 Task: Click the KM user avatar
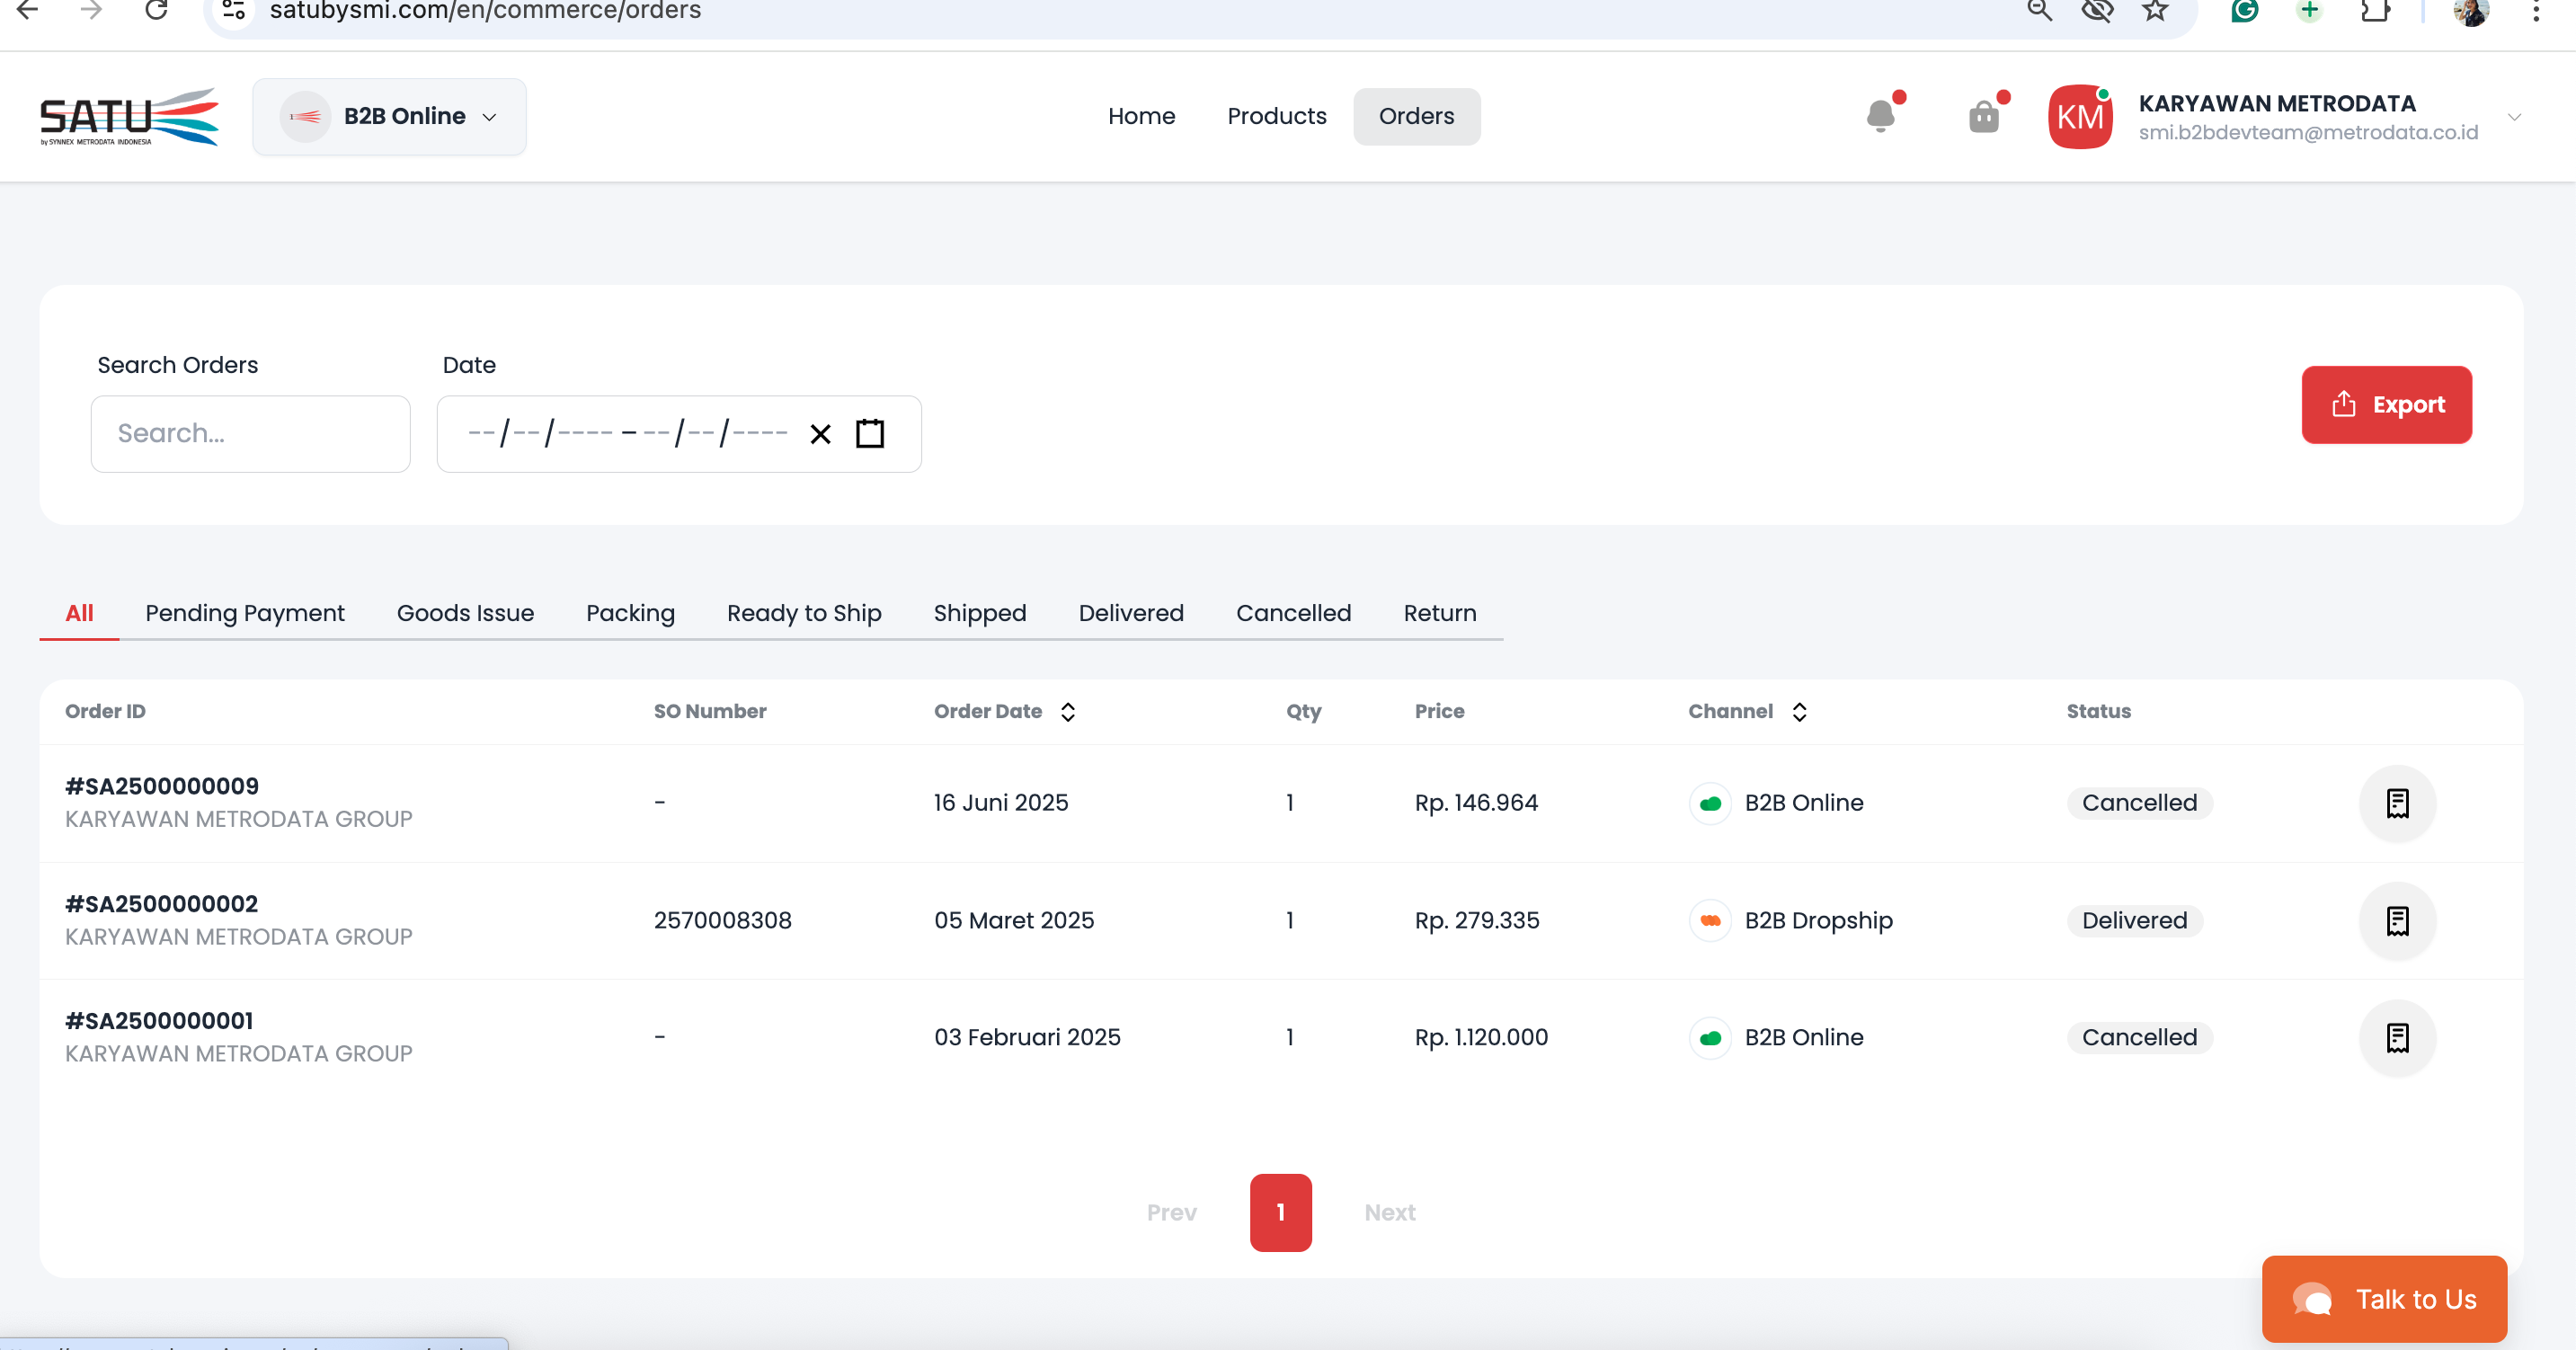point(2080,117)
